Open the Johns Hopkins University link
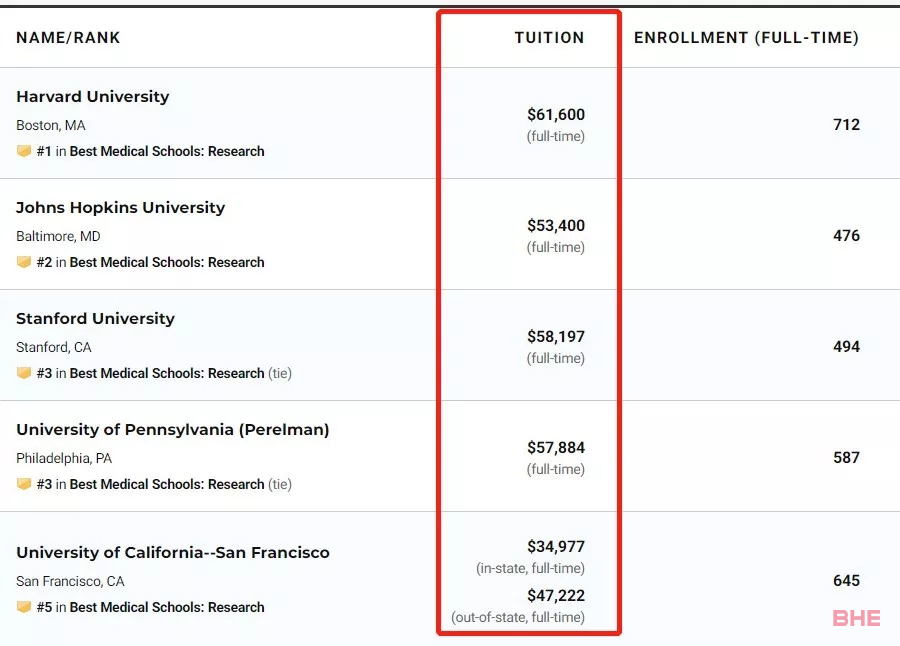 coord(121,208)
